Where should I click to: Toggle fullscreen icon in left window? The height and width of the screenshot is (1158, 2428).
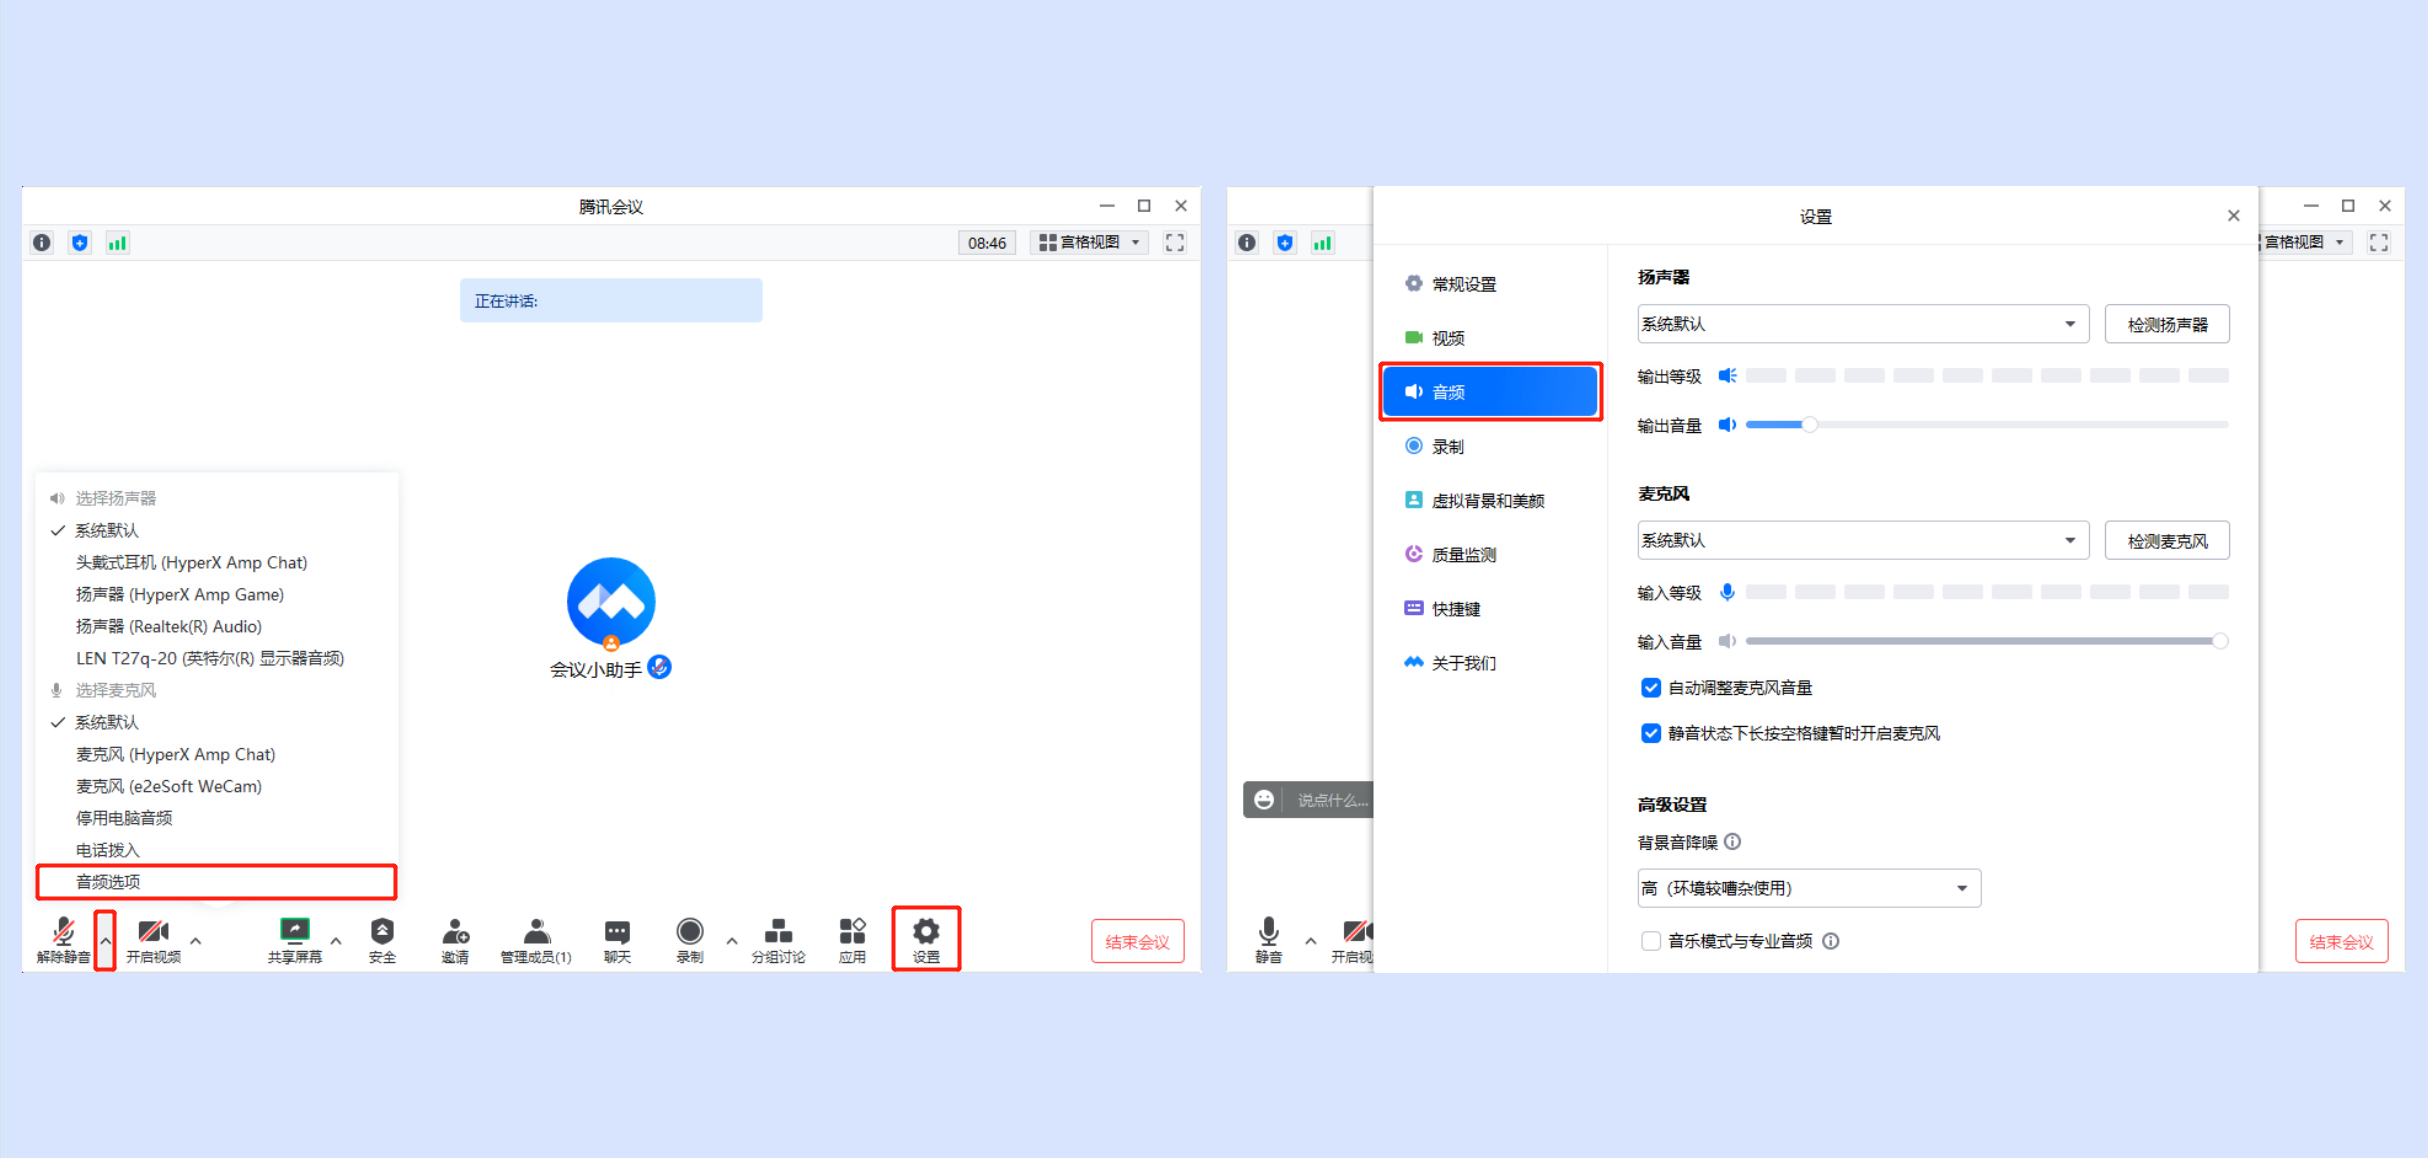tap(1175, 242)
